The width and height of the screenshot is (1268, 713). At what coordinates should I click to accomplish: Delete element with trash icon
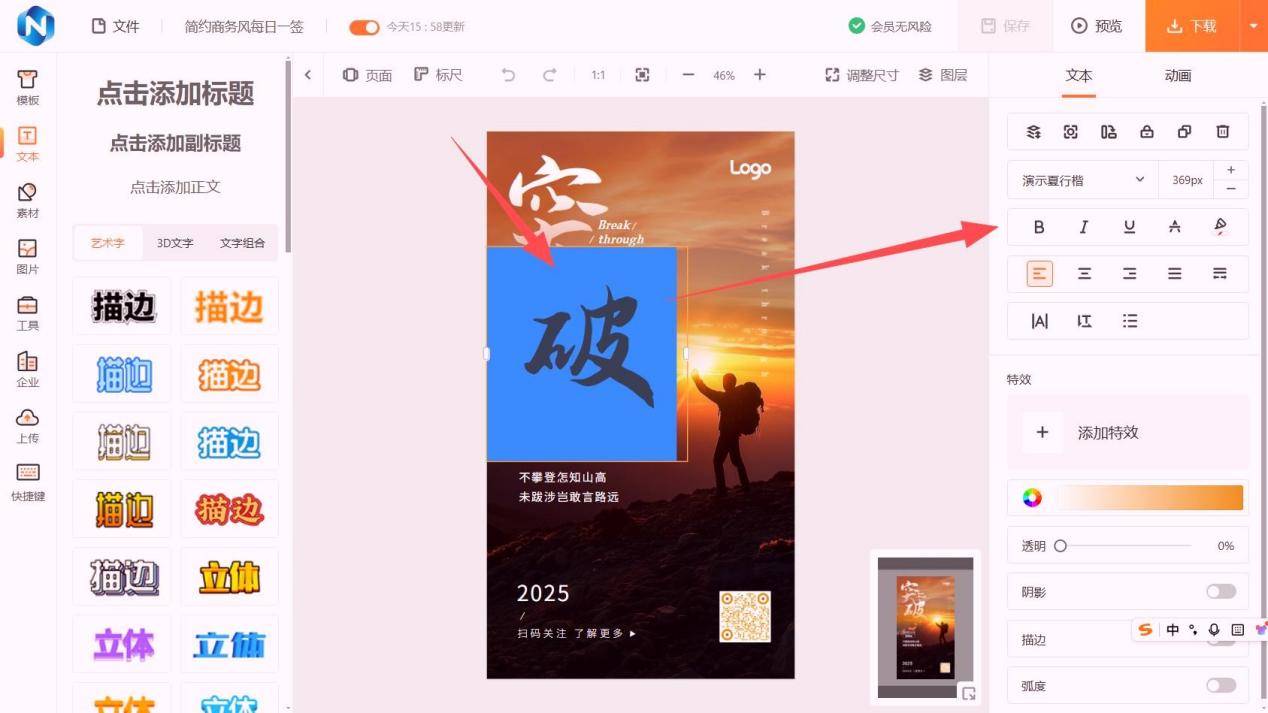tap(1222, 132)
